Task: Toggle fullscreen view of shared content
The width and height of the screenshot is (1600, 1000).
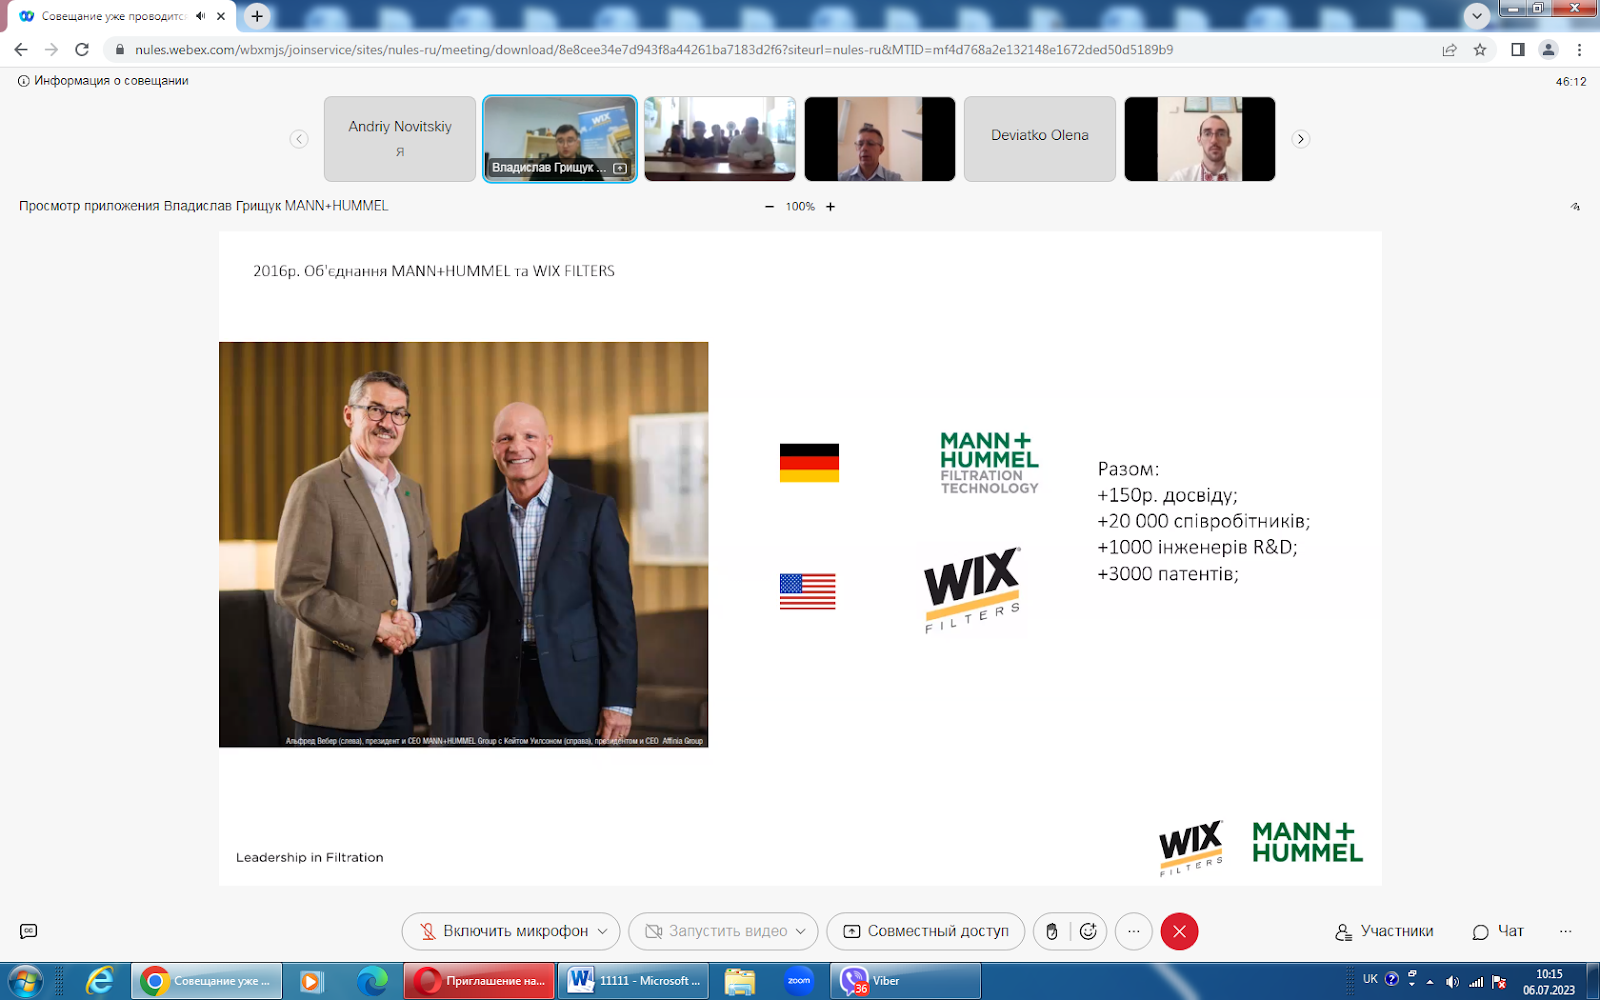Action: [1575, 207]
